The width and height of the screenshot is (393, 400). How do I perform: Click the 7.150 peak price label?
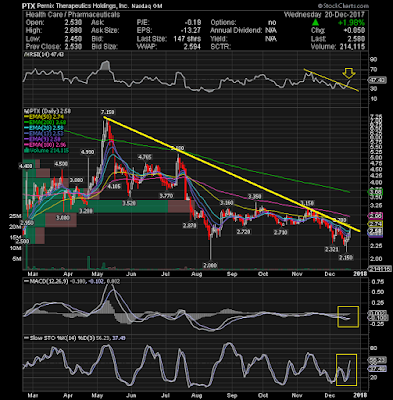(107, 111)
